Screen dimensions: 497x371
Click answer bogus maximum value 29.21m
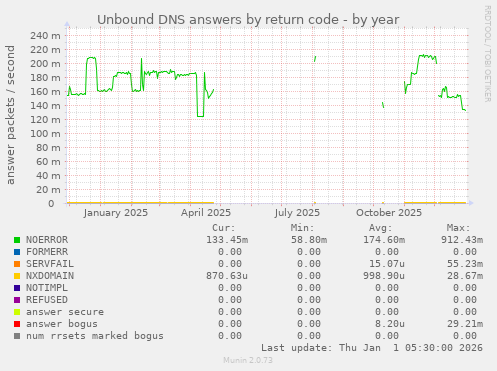[x=465, y=324]
